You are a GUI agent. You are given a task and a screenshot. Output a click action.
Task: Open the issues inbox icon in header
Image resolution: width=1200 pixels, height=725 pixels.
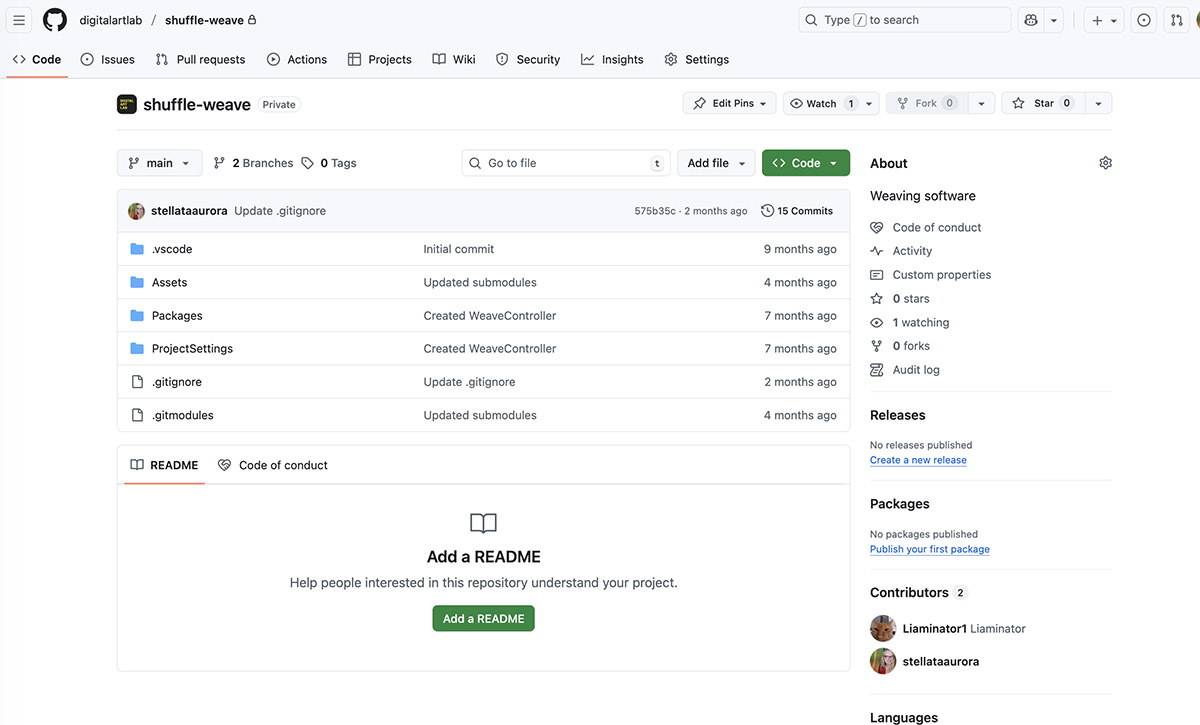click(x=1144, y=20)
